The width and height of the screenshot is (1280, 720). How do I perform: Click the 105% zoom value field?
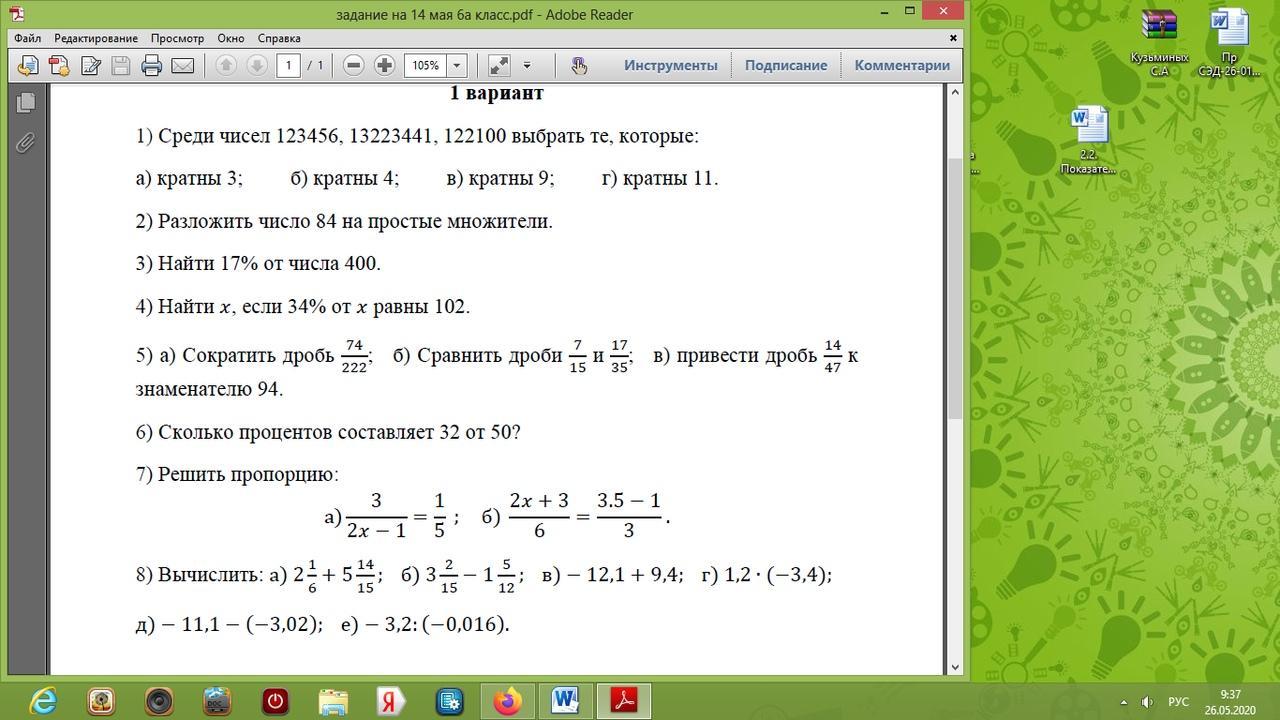tap(426, 66)
